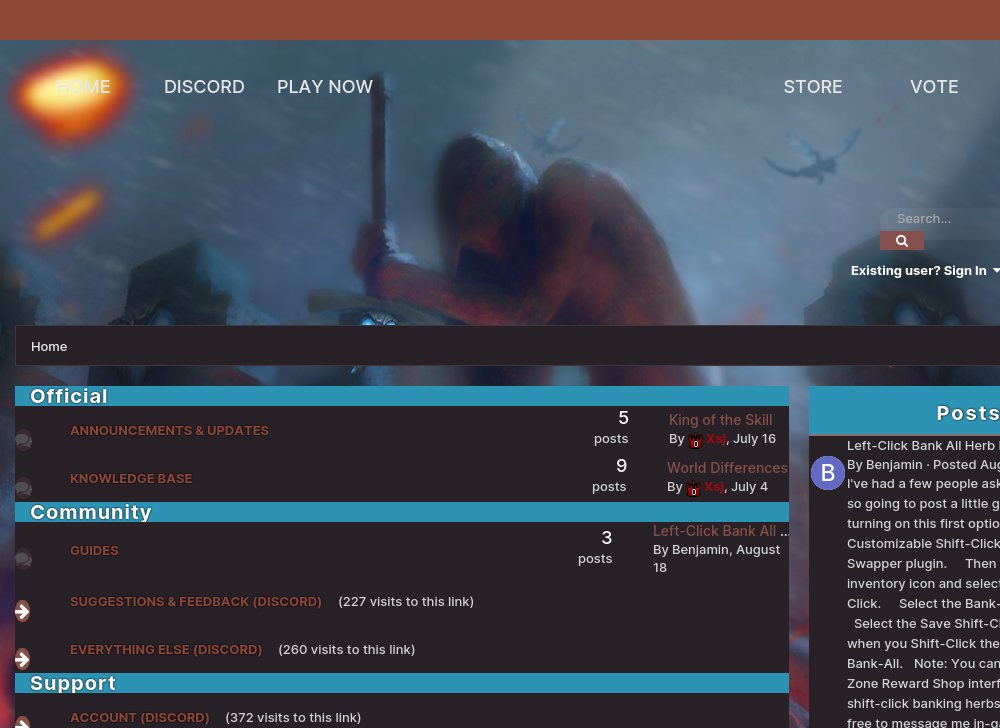Open Benjamin's avatar circle with letter B
Screen dimensions: 1000x728
827,473
